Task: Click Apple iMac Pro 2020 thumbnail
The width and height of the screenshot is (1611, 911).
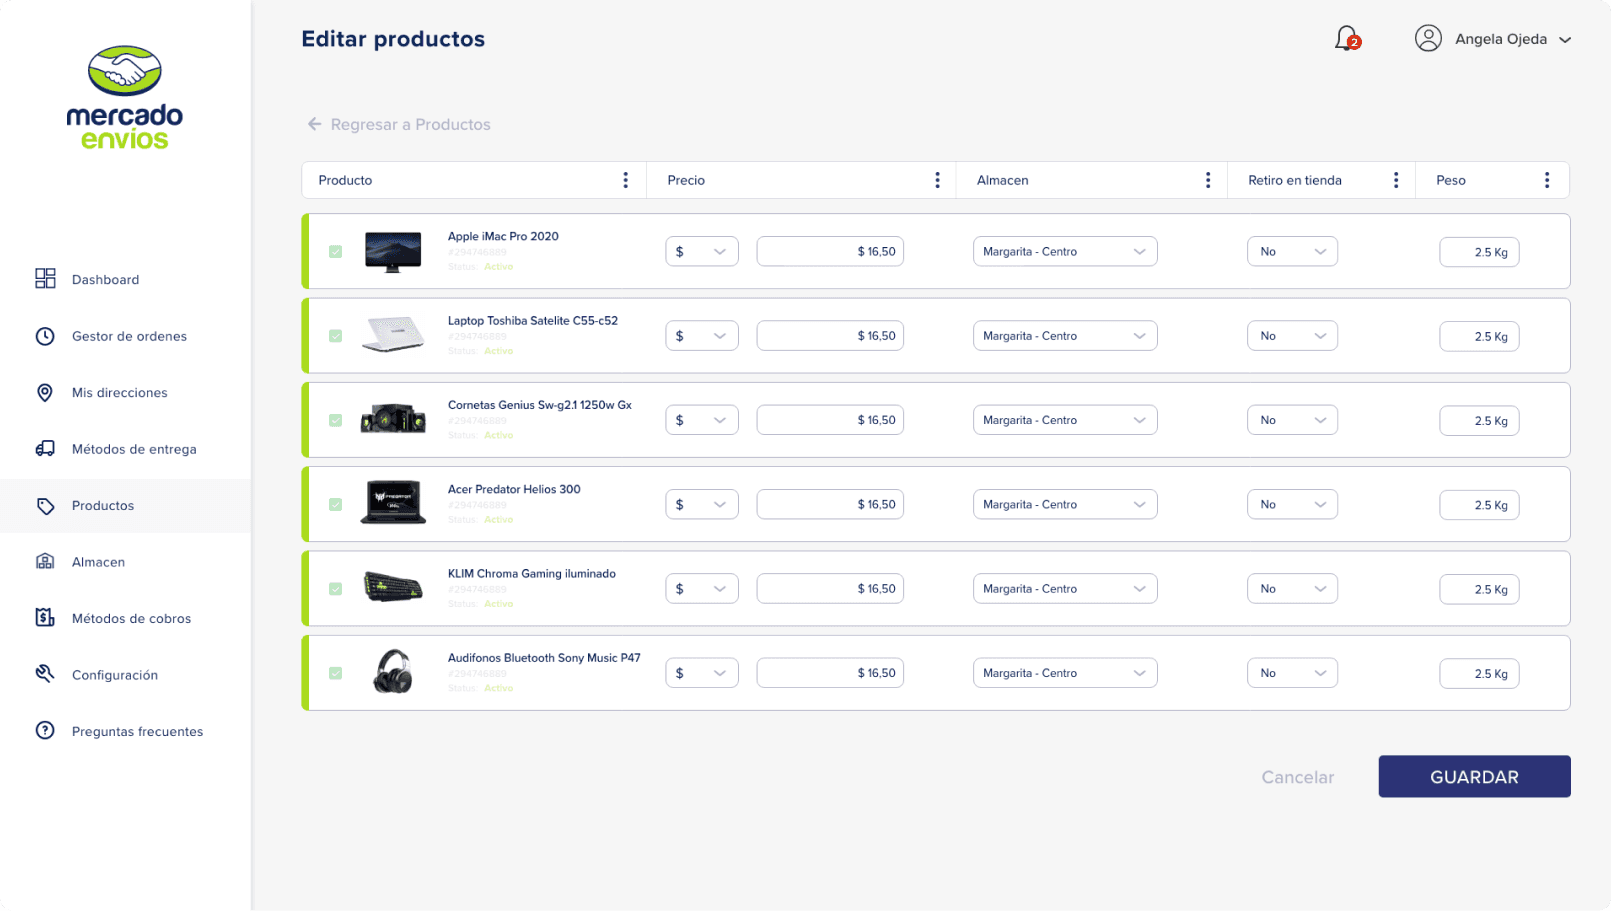Action: click(x=393, y=252)
